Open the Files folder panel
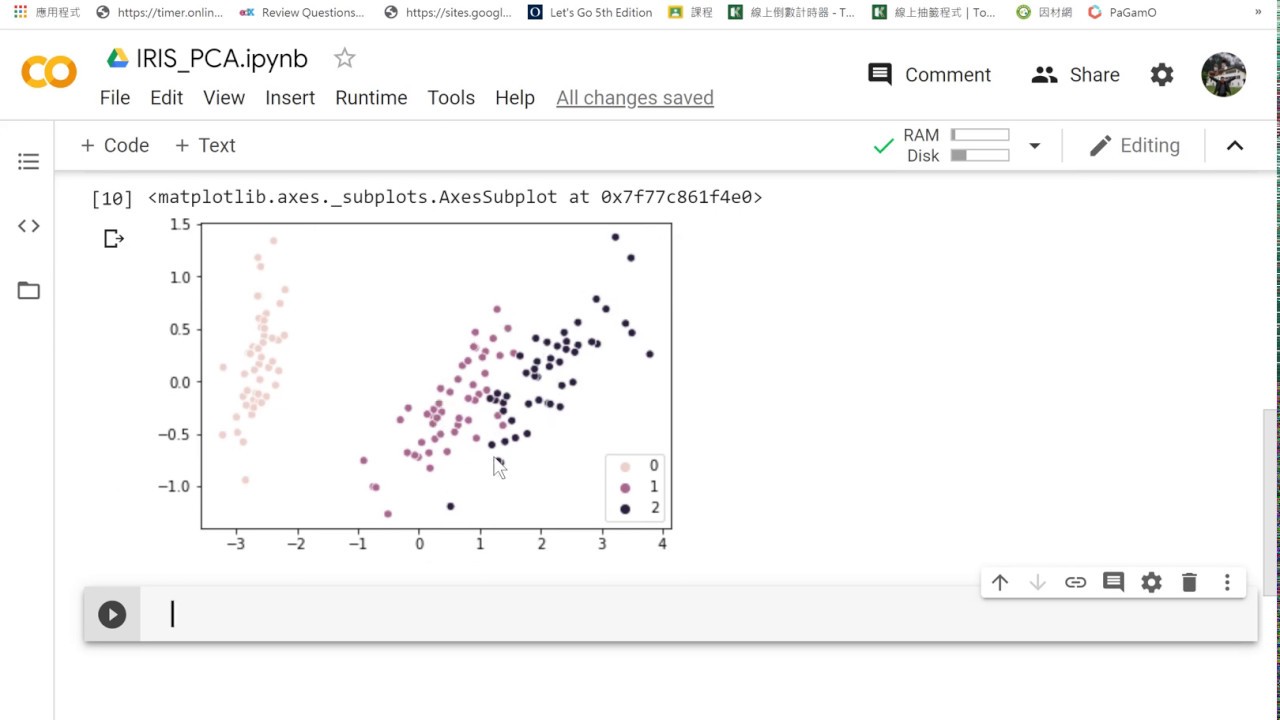1280x720 pixels. coord(28,291)
